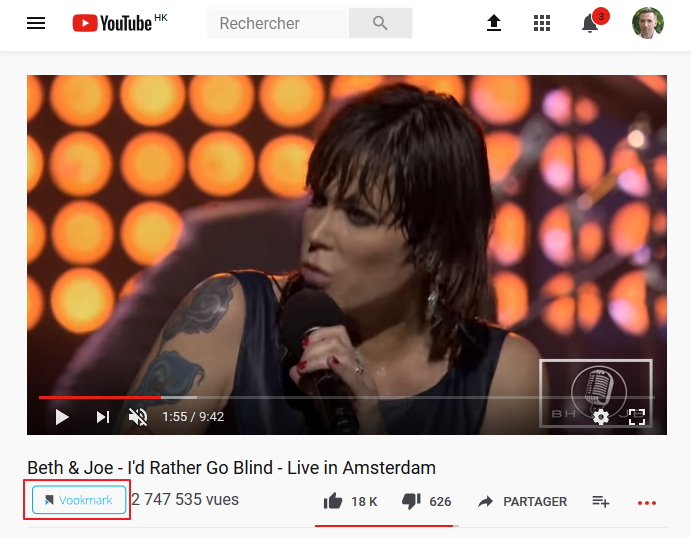Click the magnifier search button

point(380,23)
